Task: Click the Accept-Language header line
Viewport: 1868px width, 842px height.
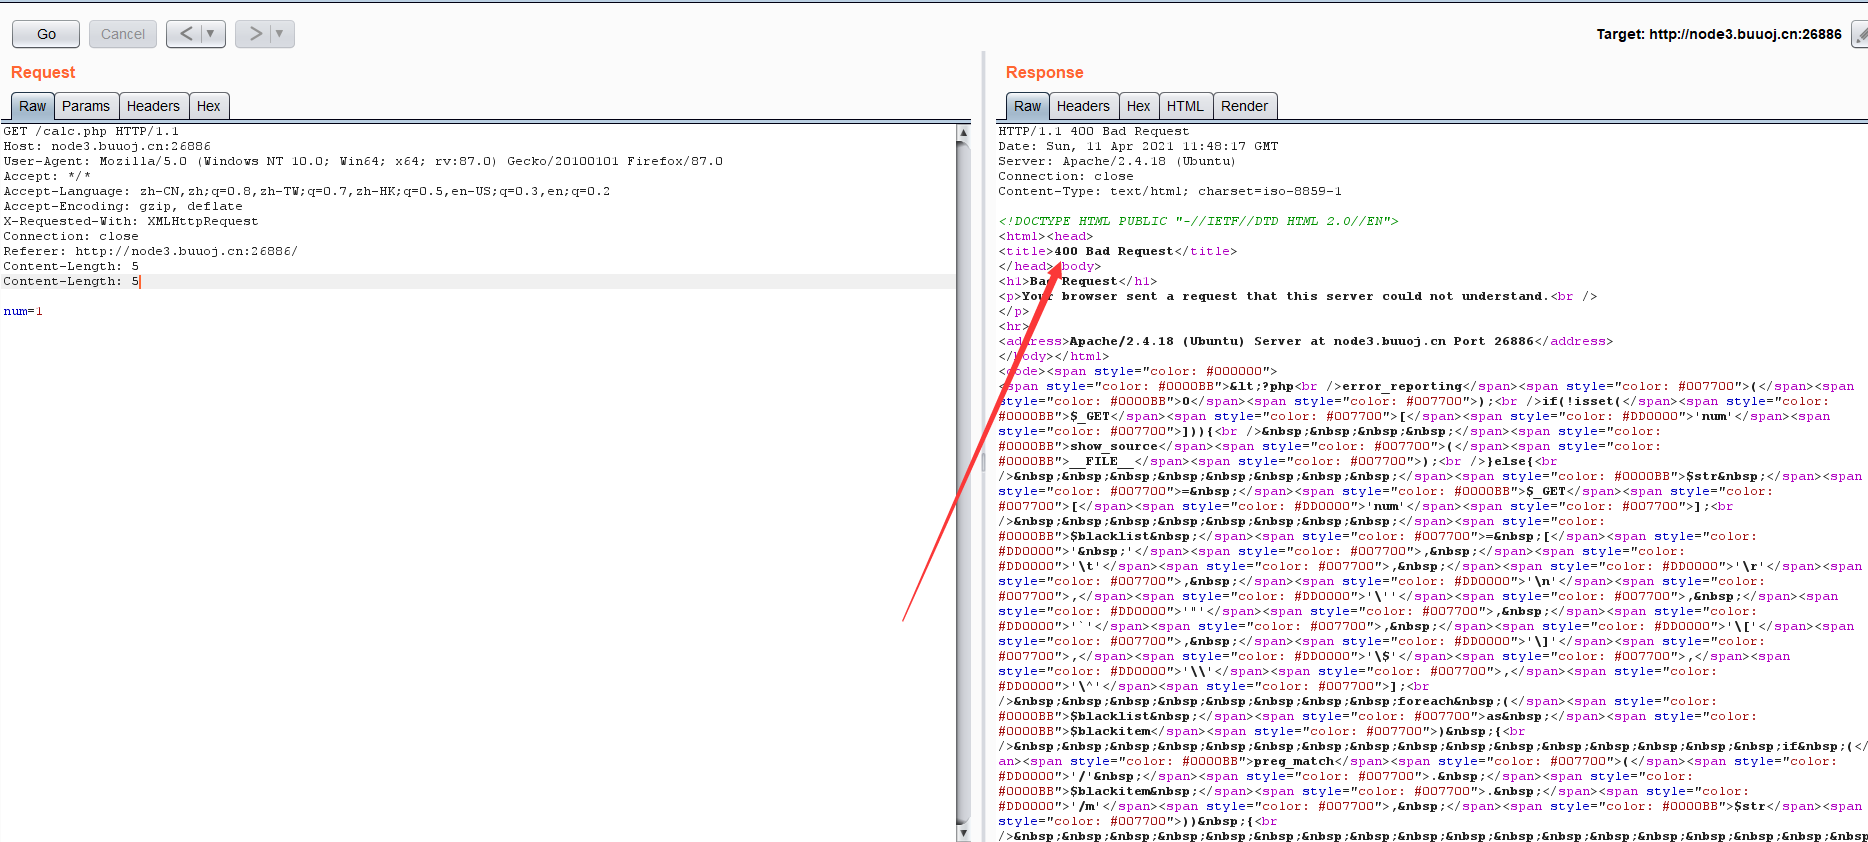Action: (307, 191)
